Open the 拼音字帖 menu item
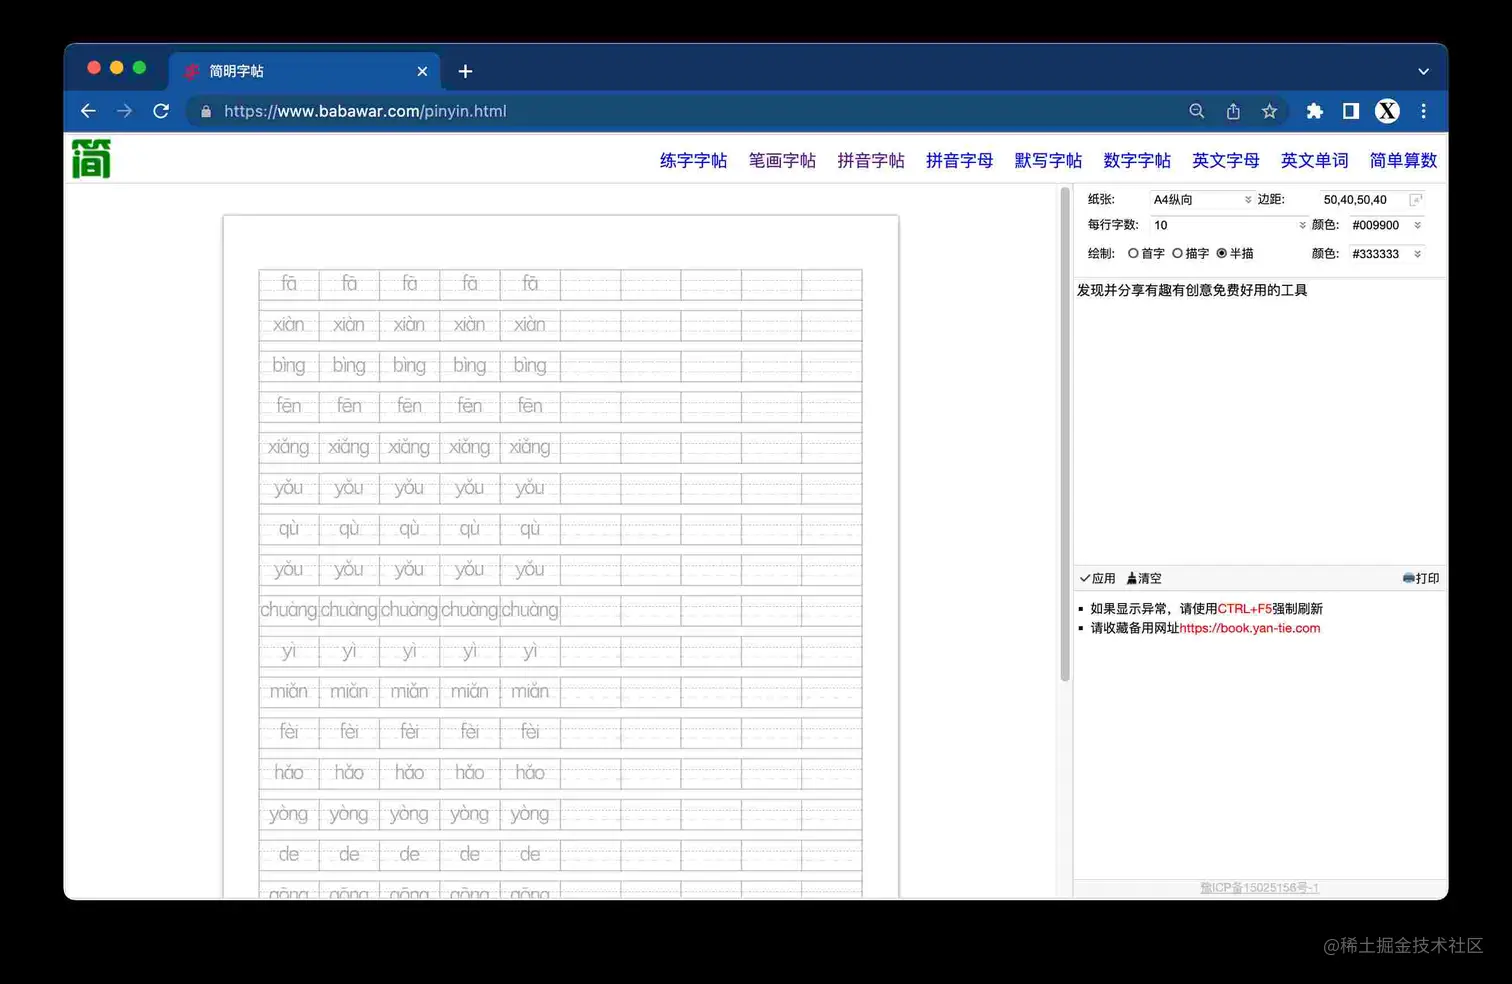 coord(871,160)
